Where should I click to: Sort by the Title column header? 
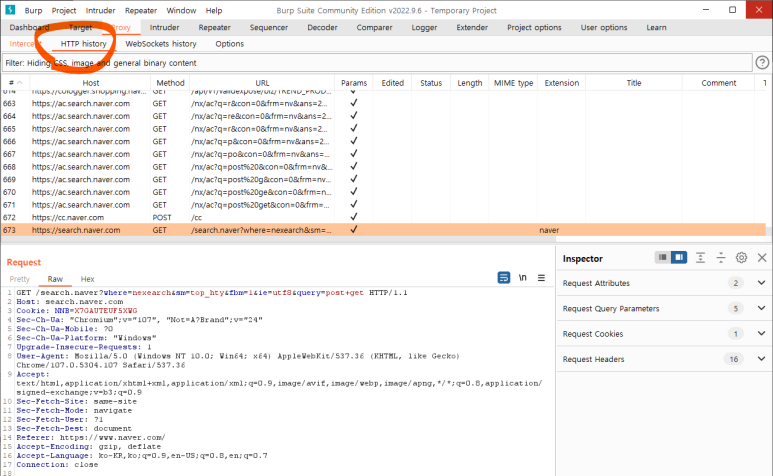[634, 83]
